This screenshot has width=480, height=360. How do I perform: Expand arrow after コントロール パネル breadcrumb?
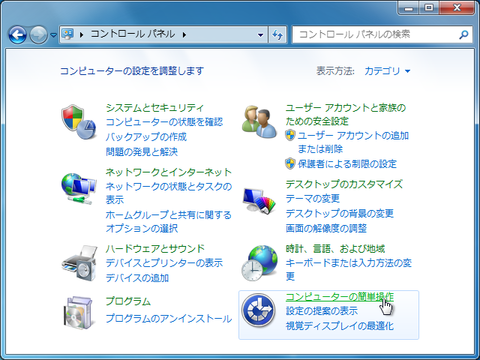pyautogui.click(x=184, y=34)
